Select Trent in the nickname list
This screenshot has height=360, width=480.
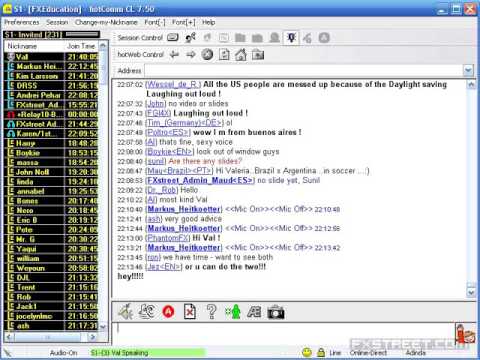point(52,287)
